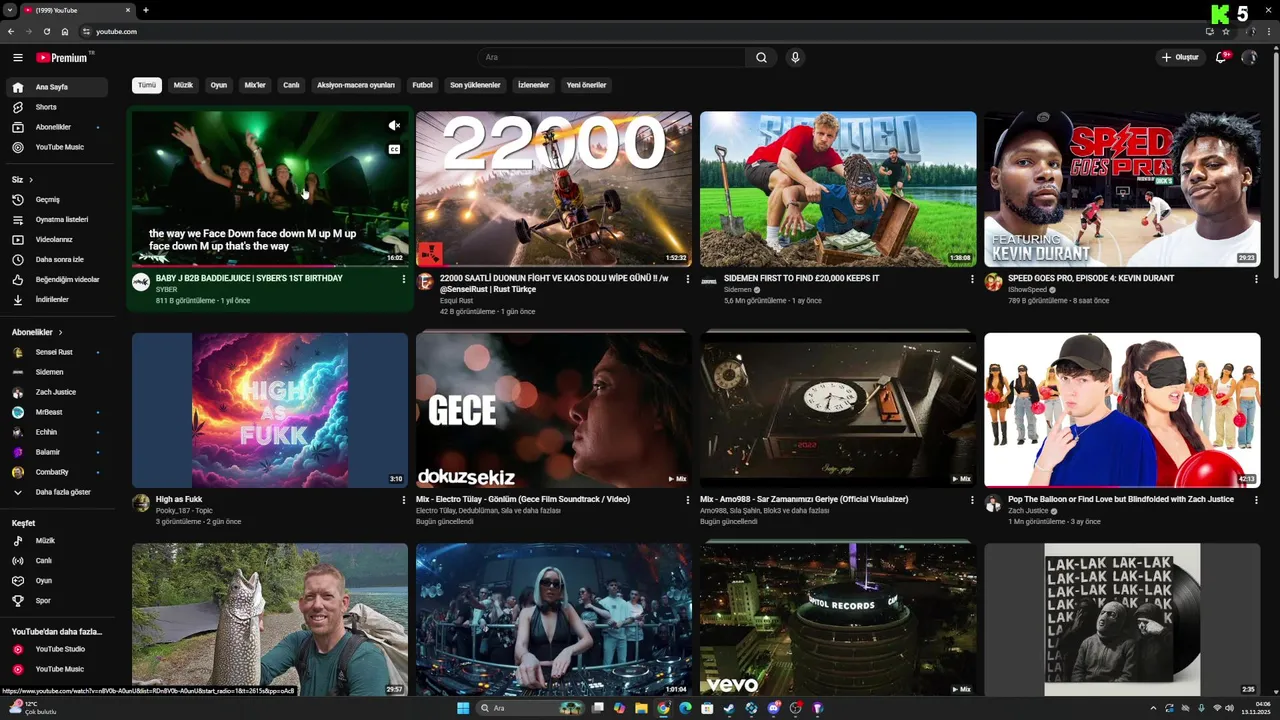Open 22000 SAATLİ DUONUN video title
This screenshot has height=720, width=1280.
point(554,283)
